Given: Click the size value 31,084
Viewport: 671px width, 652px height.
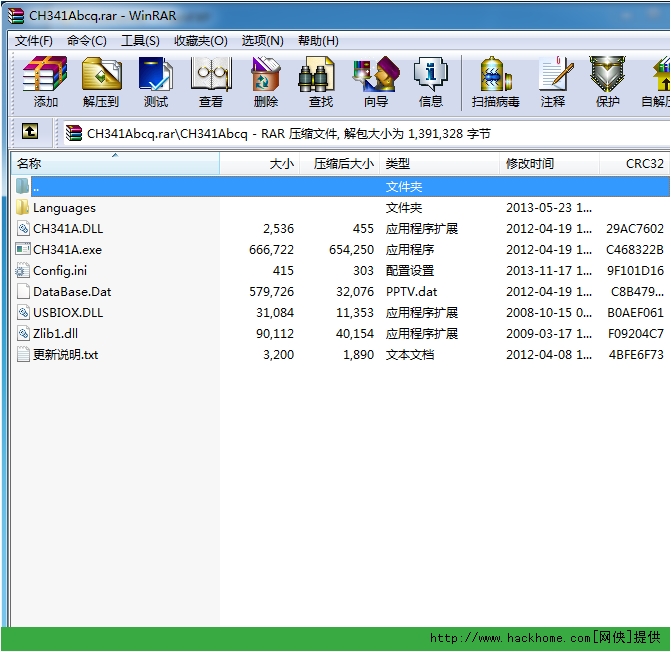Looking at the screenshot, I should coord(275,312).
